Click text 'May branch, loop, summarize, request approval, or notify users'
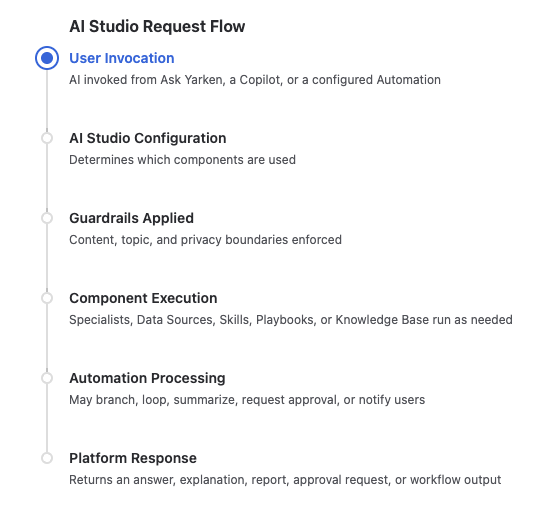Image resolution: width=555 pixels, height=507 pixels. tap(247, 400)
